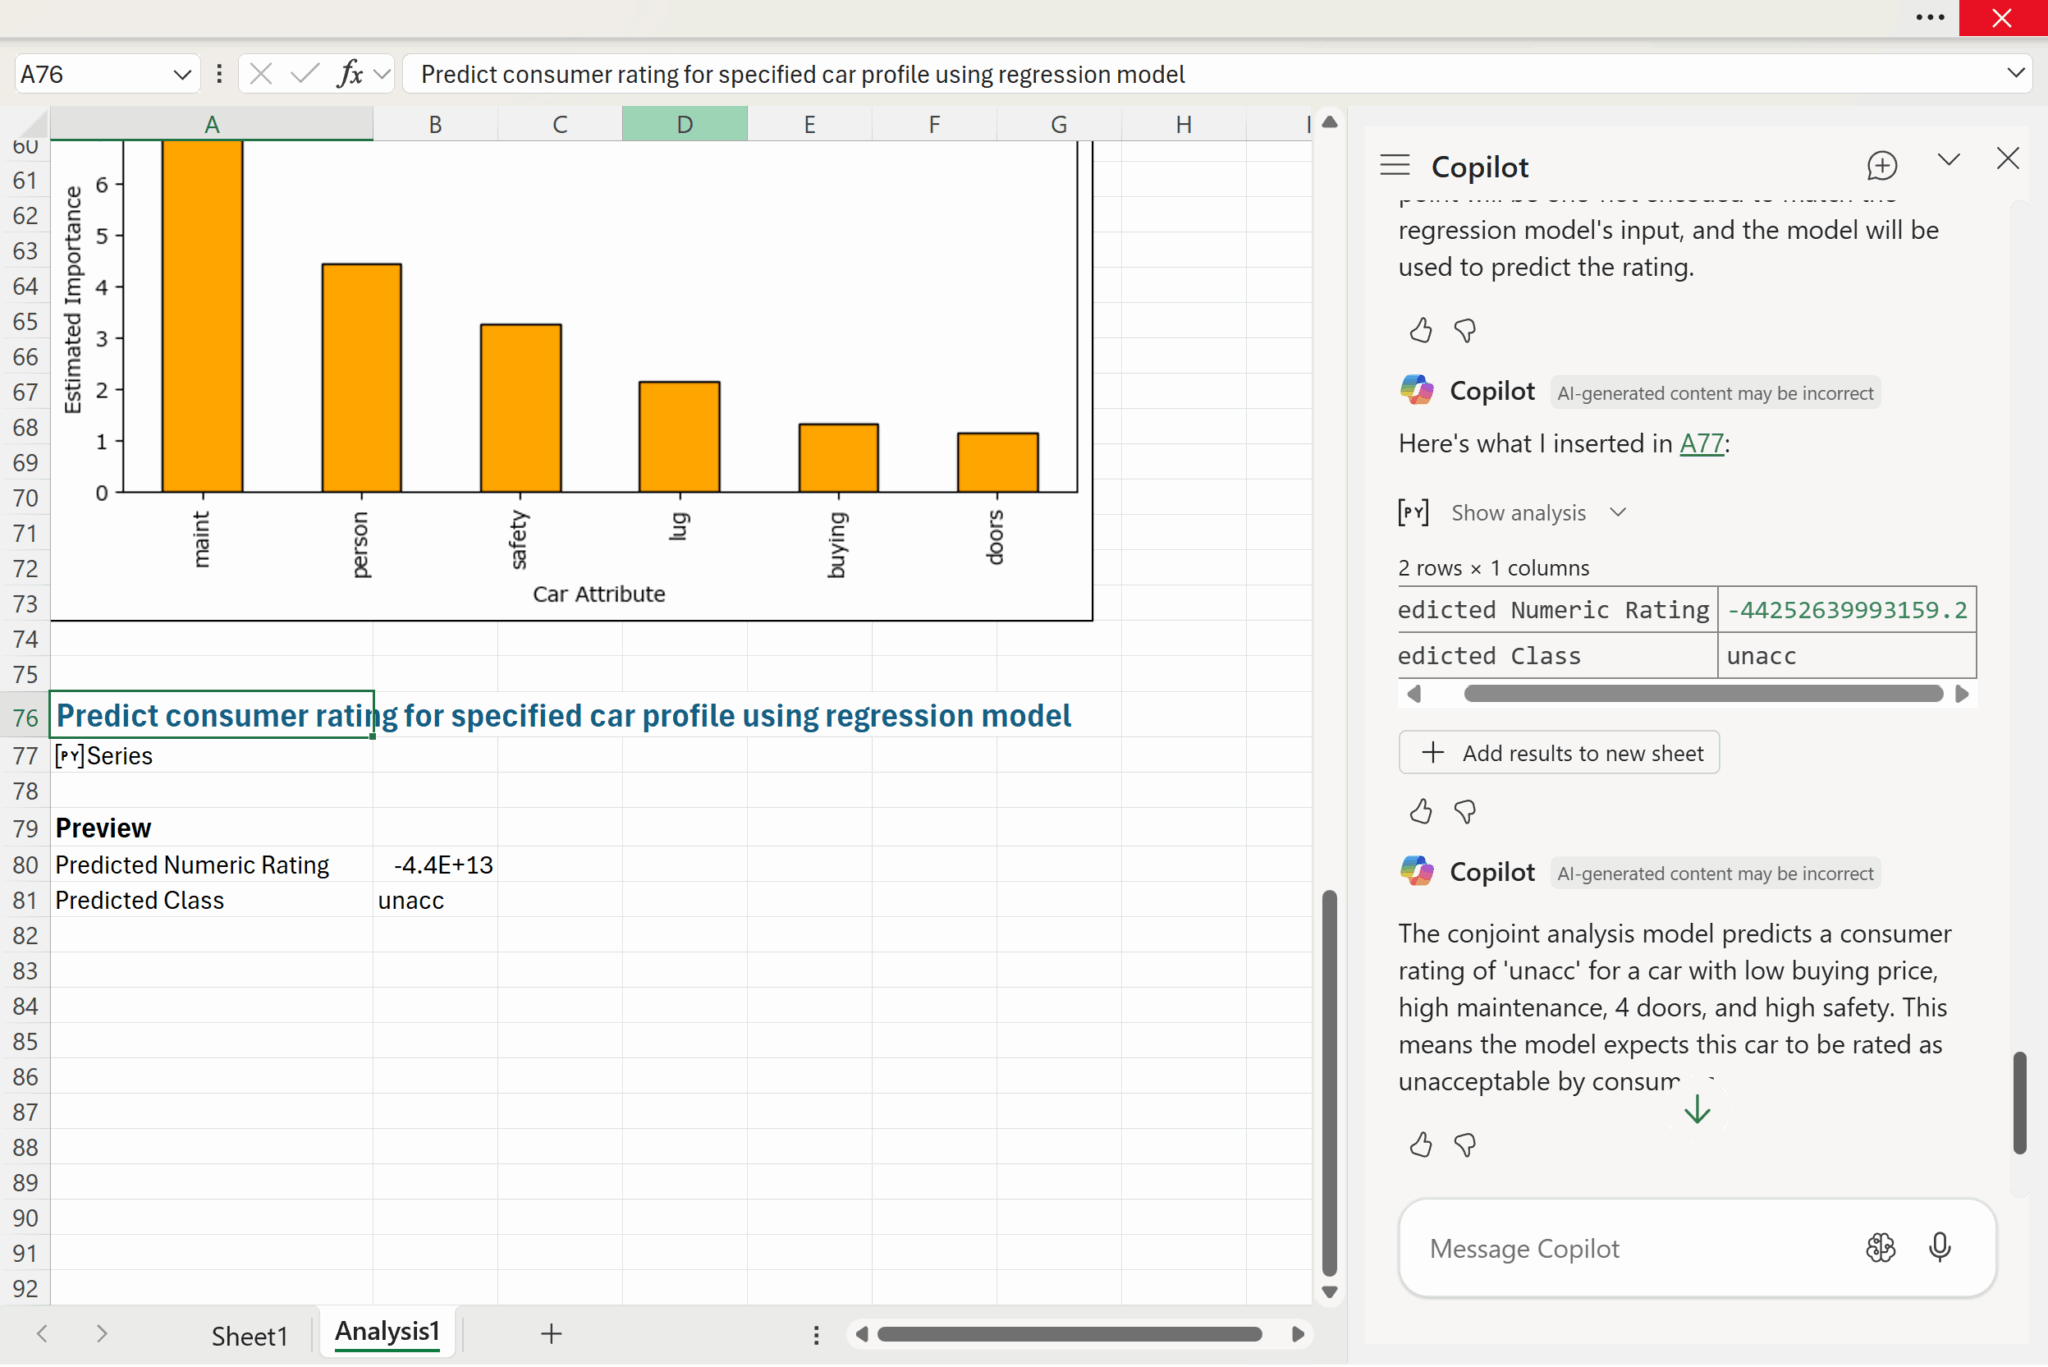Add a new sheet with plus icon
The height and width of the screenshot is (1367, 2048).
click(x=551, y=1333)
